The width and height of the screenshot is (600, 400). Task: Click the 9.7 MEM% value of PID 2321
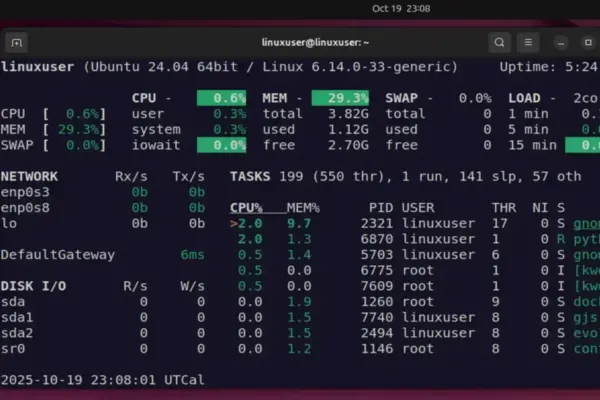point(299,224)
